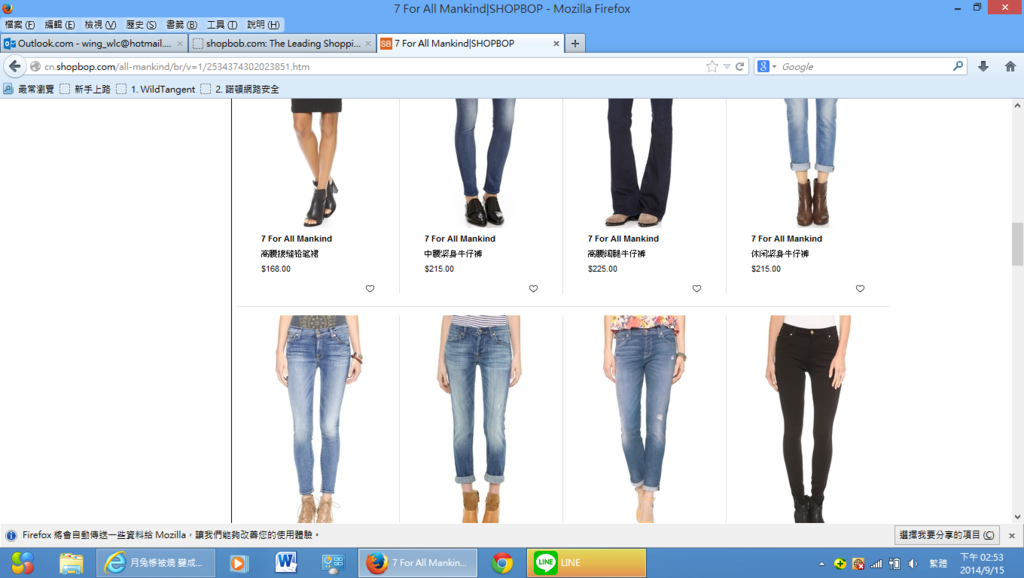Click the $168.00 price text
The image size is (1024, 578).
tap(276, 268)
